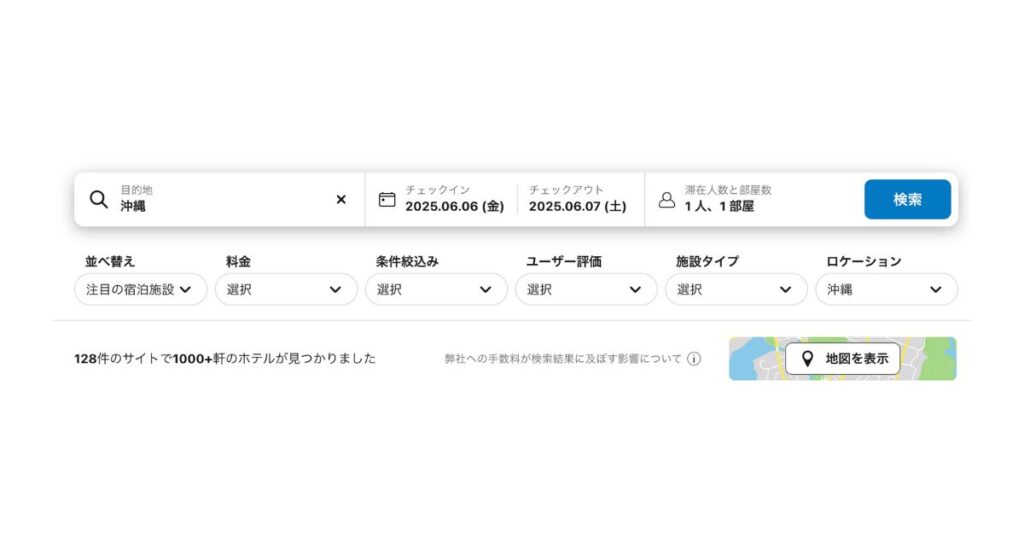This screenshot has width=1024, height=538.
Task: Click the 128件のサイト results text
Action: coord(225,358)
